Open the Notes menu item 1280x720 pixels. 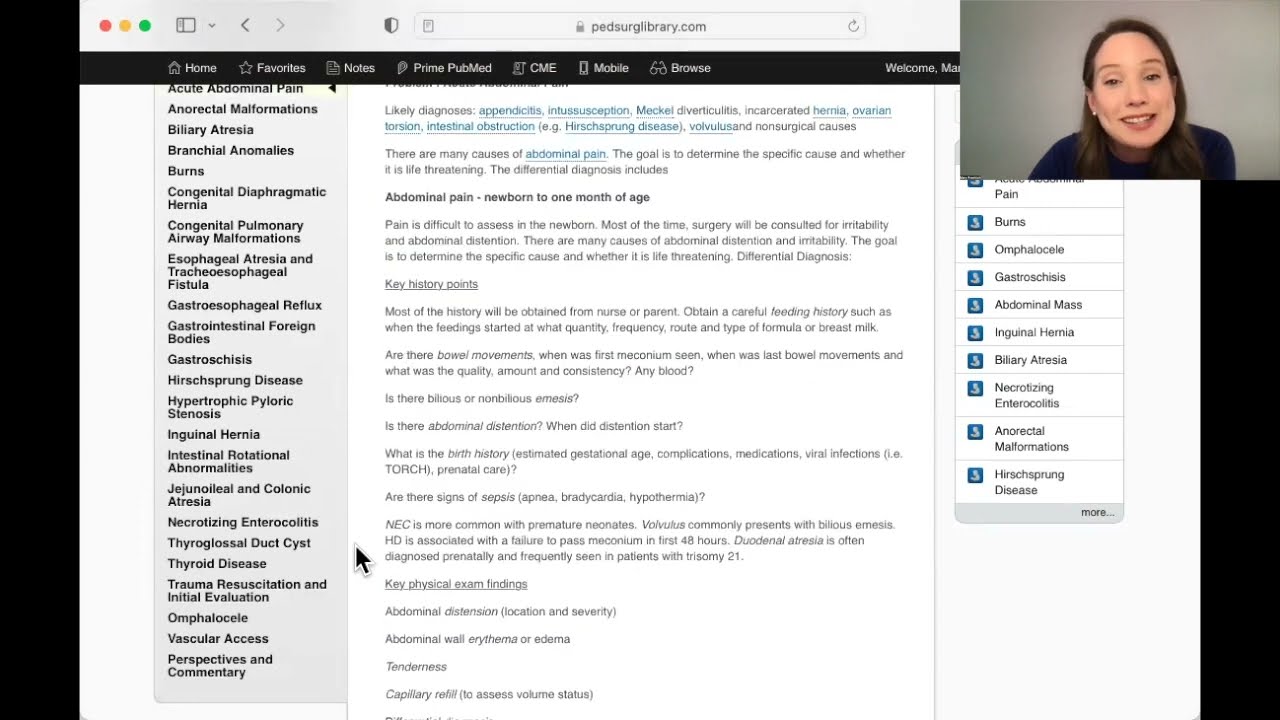click(x=350, y=68)
